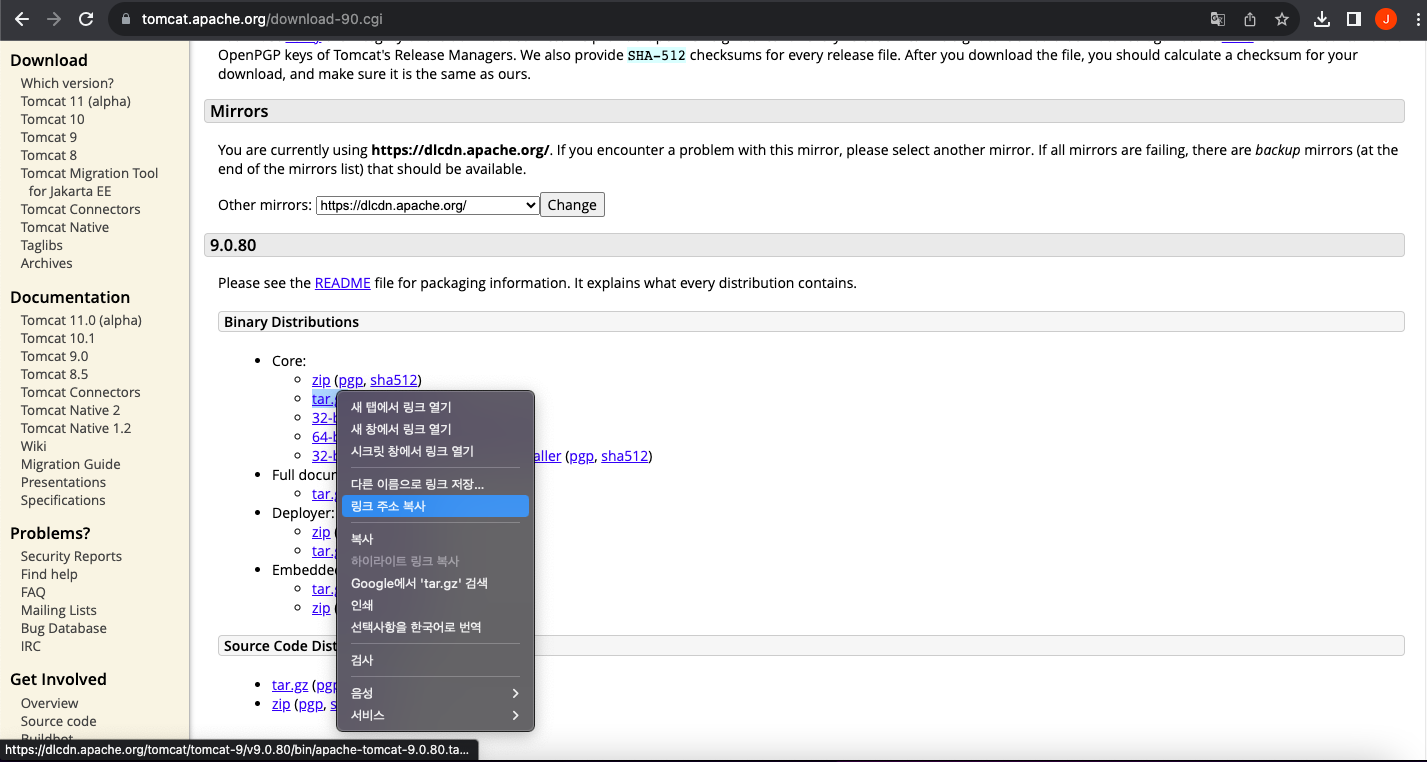The width and height of the screenshot is (1427, 762).
Task: Expand the 음성 submenu
Action: (435, 693)
